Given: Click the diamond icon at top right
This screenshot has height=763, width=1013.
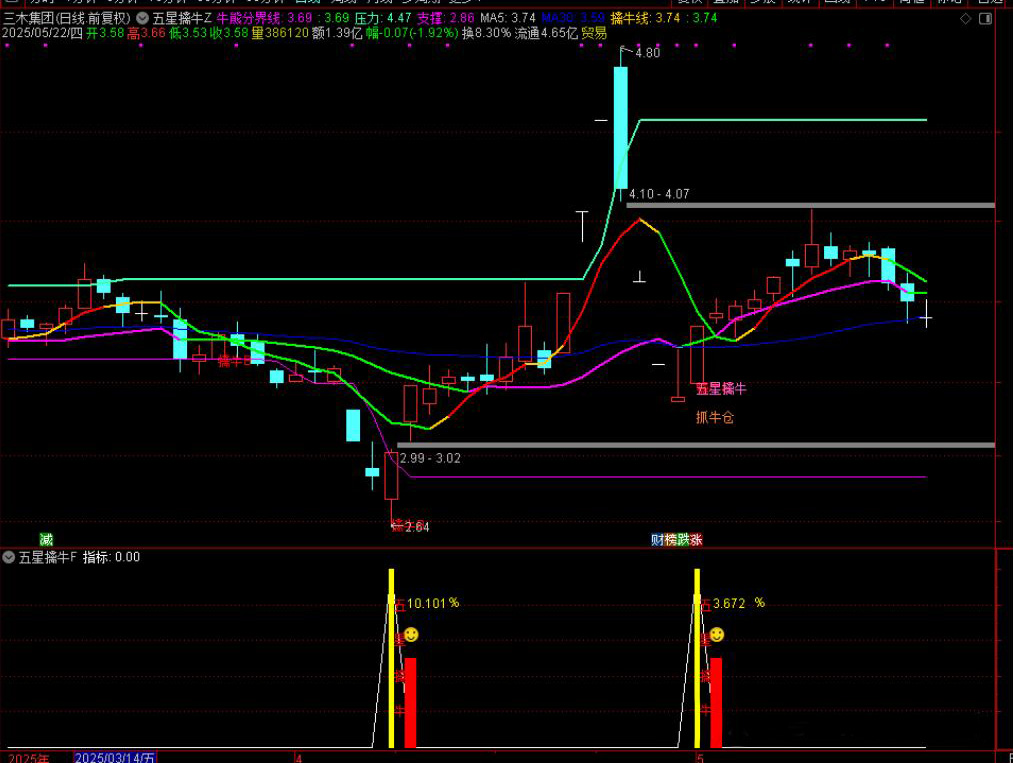Looking at the screenshot, I should click(x=965, y=18).
